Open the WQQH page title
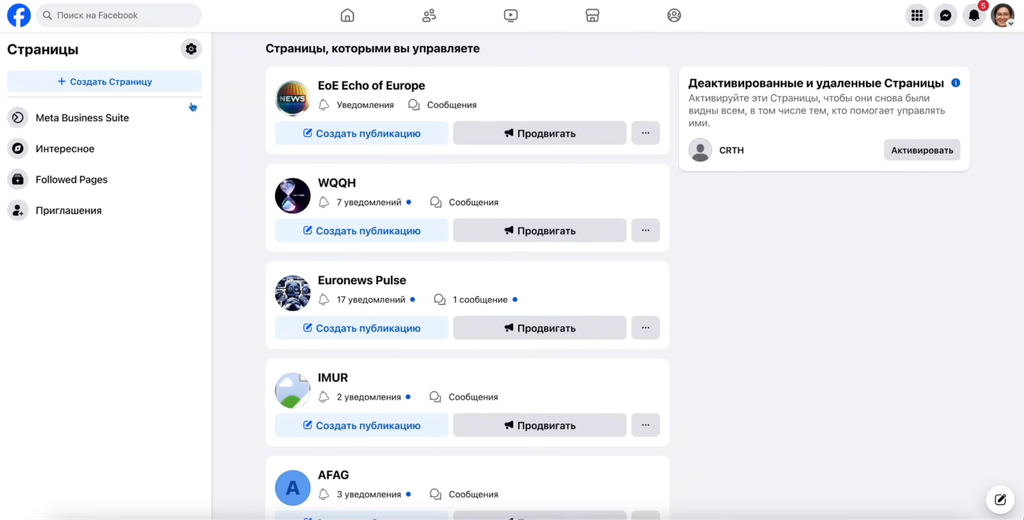Image resolution: width=1024 pixels, height=520 pixels. click(x=337, y=183)
